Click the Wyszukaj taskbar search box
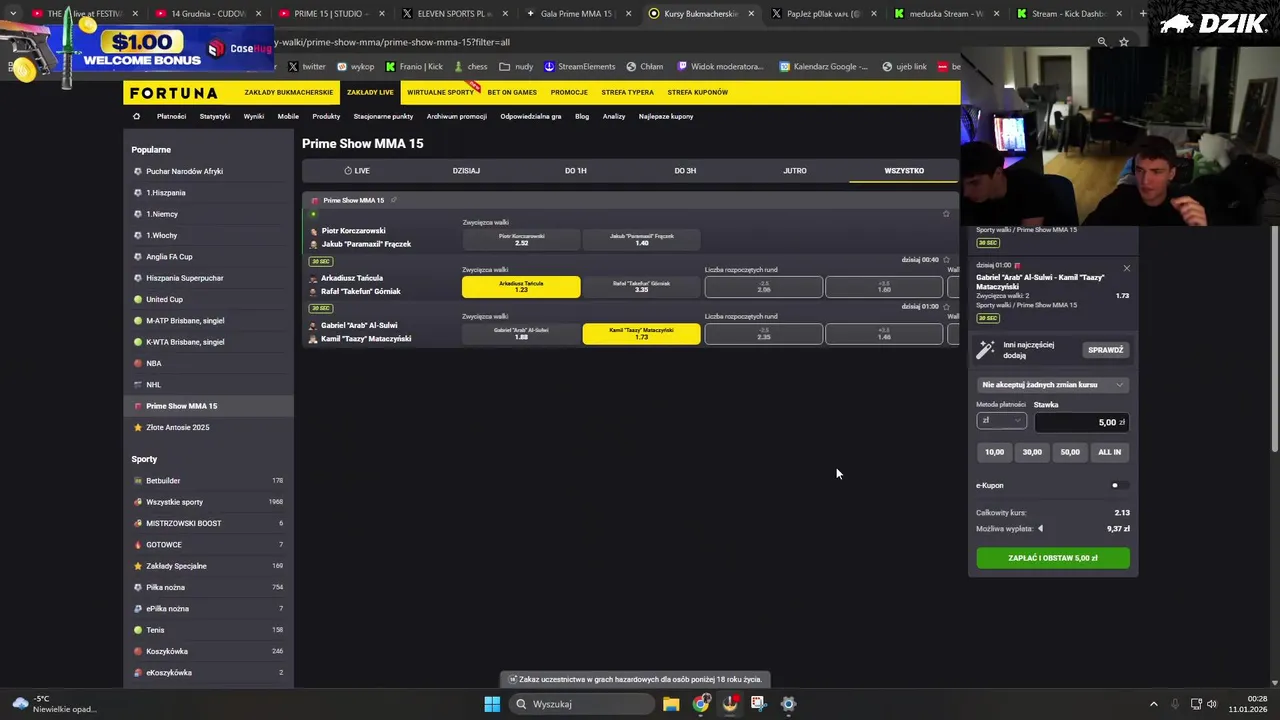The width and height of the screenshot is (1280, 720). click(580, 704)
